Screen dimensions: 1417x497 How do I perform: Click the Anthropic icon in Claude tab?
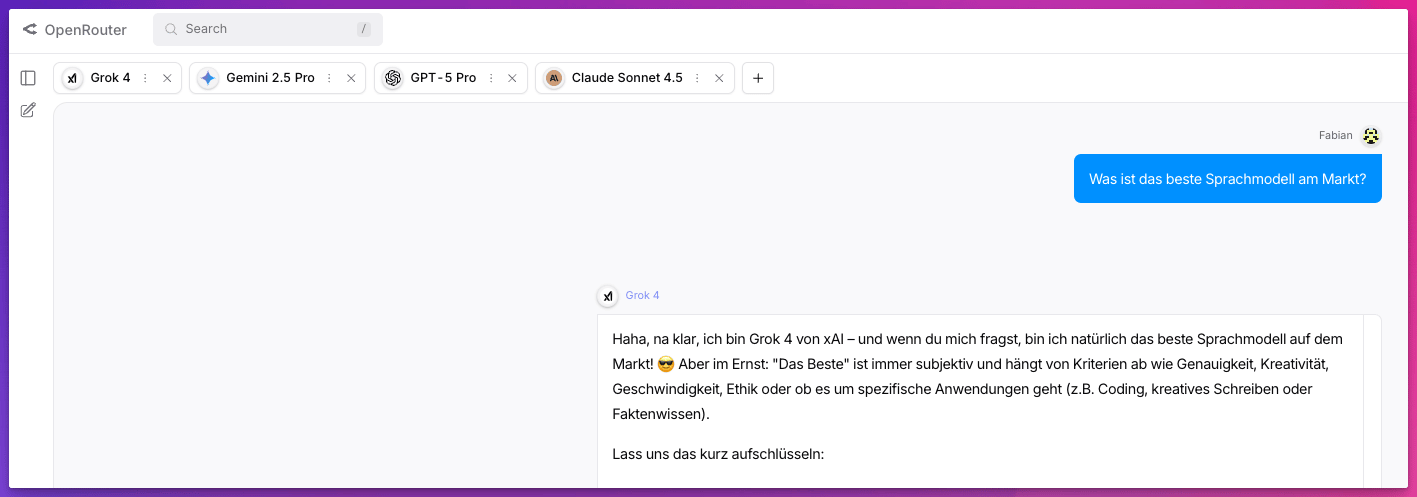pos(554,78)
